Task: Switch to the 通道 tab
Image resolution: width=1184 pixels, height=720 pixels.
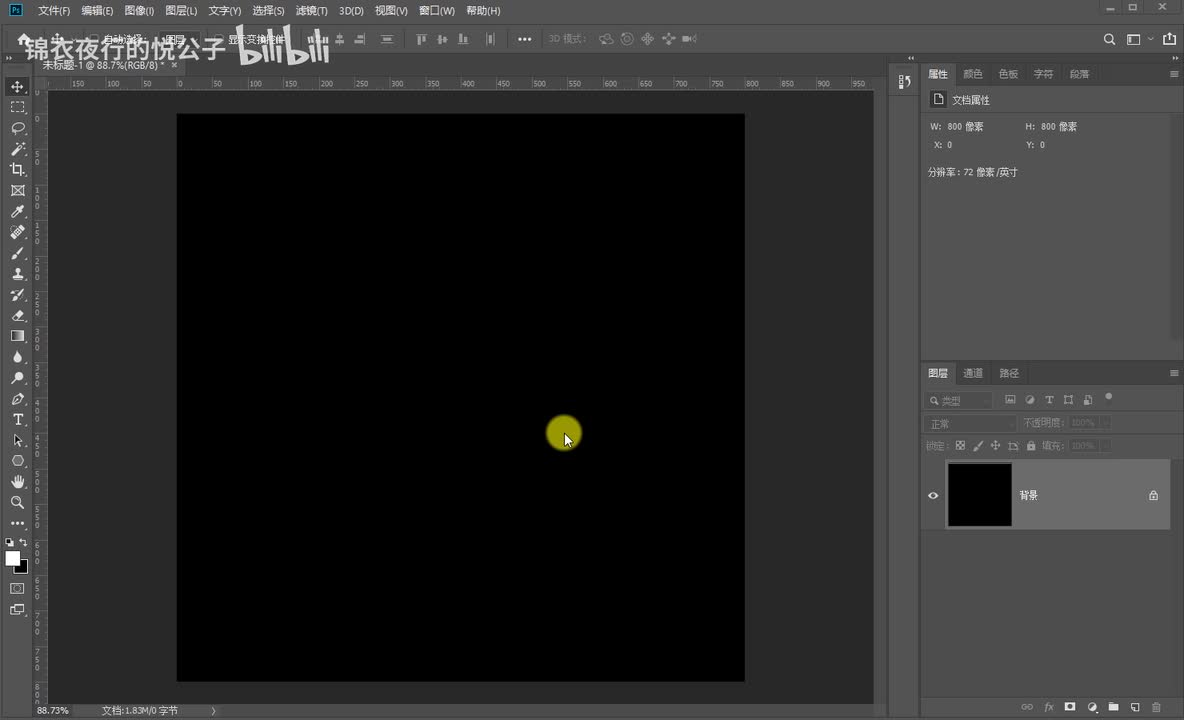Action: pyautogui.click(x=973, y=373)
